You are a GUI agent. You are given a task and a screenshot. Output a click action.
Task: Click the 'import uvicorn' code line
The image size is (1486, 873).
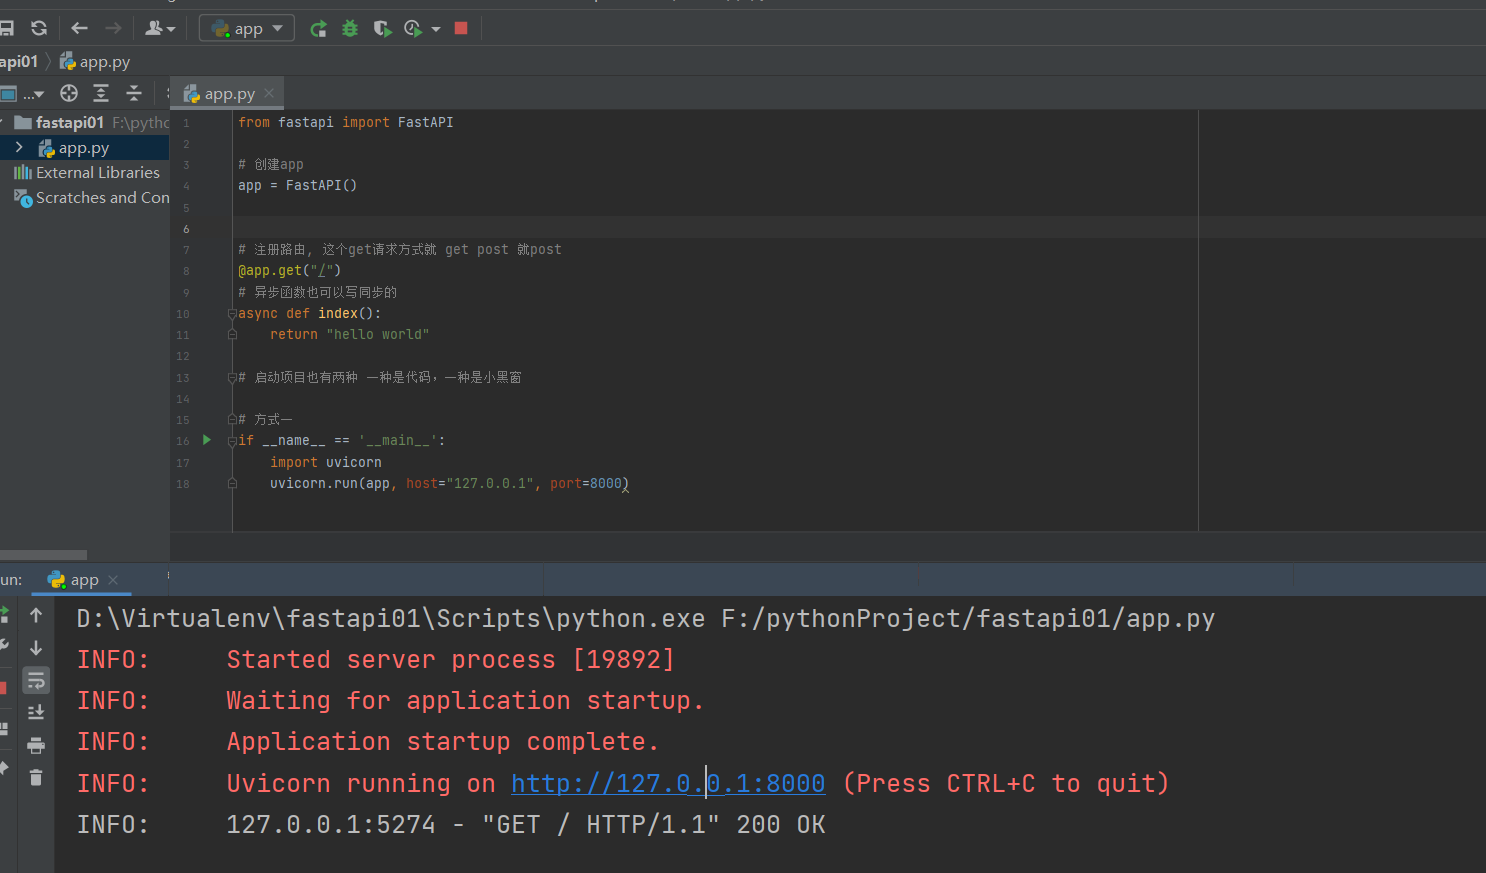tap(325, 462)
